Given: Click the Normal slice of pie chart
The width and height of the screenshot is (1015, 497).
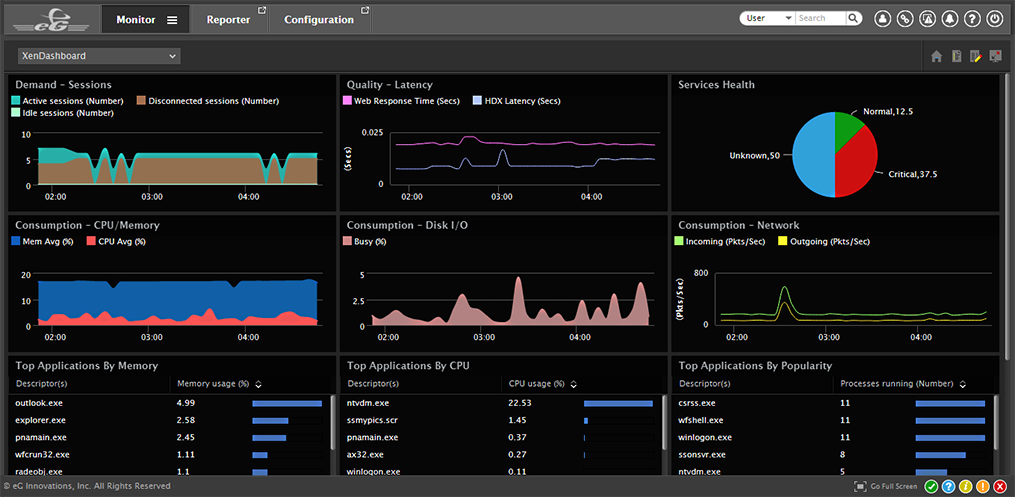Looking at the screenshot, I should pos(847,128).
